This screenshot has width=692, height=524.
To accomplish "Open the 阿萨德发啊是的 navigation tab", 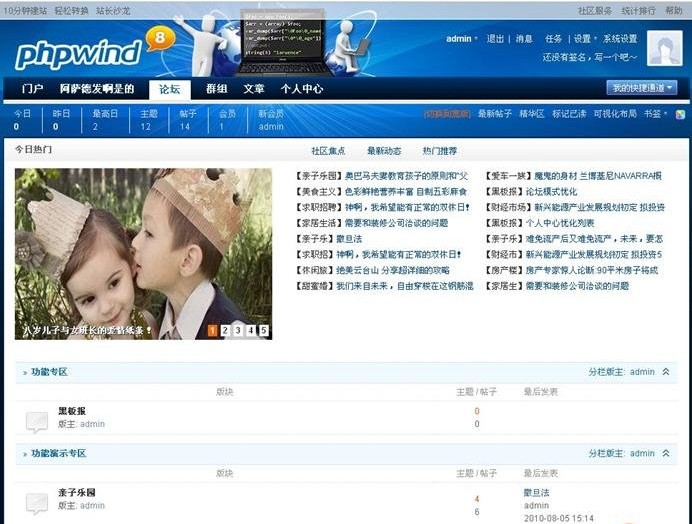I will (x=97, y=89).
